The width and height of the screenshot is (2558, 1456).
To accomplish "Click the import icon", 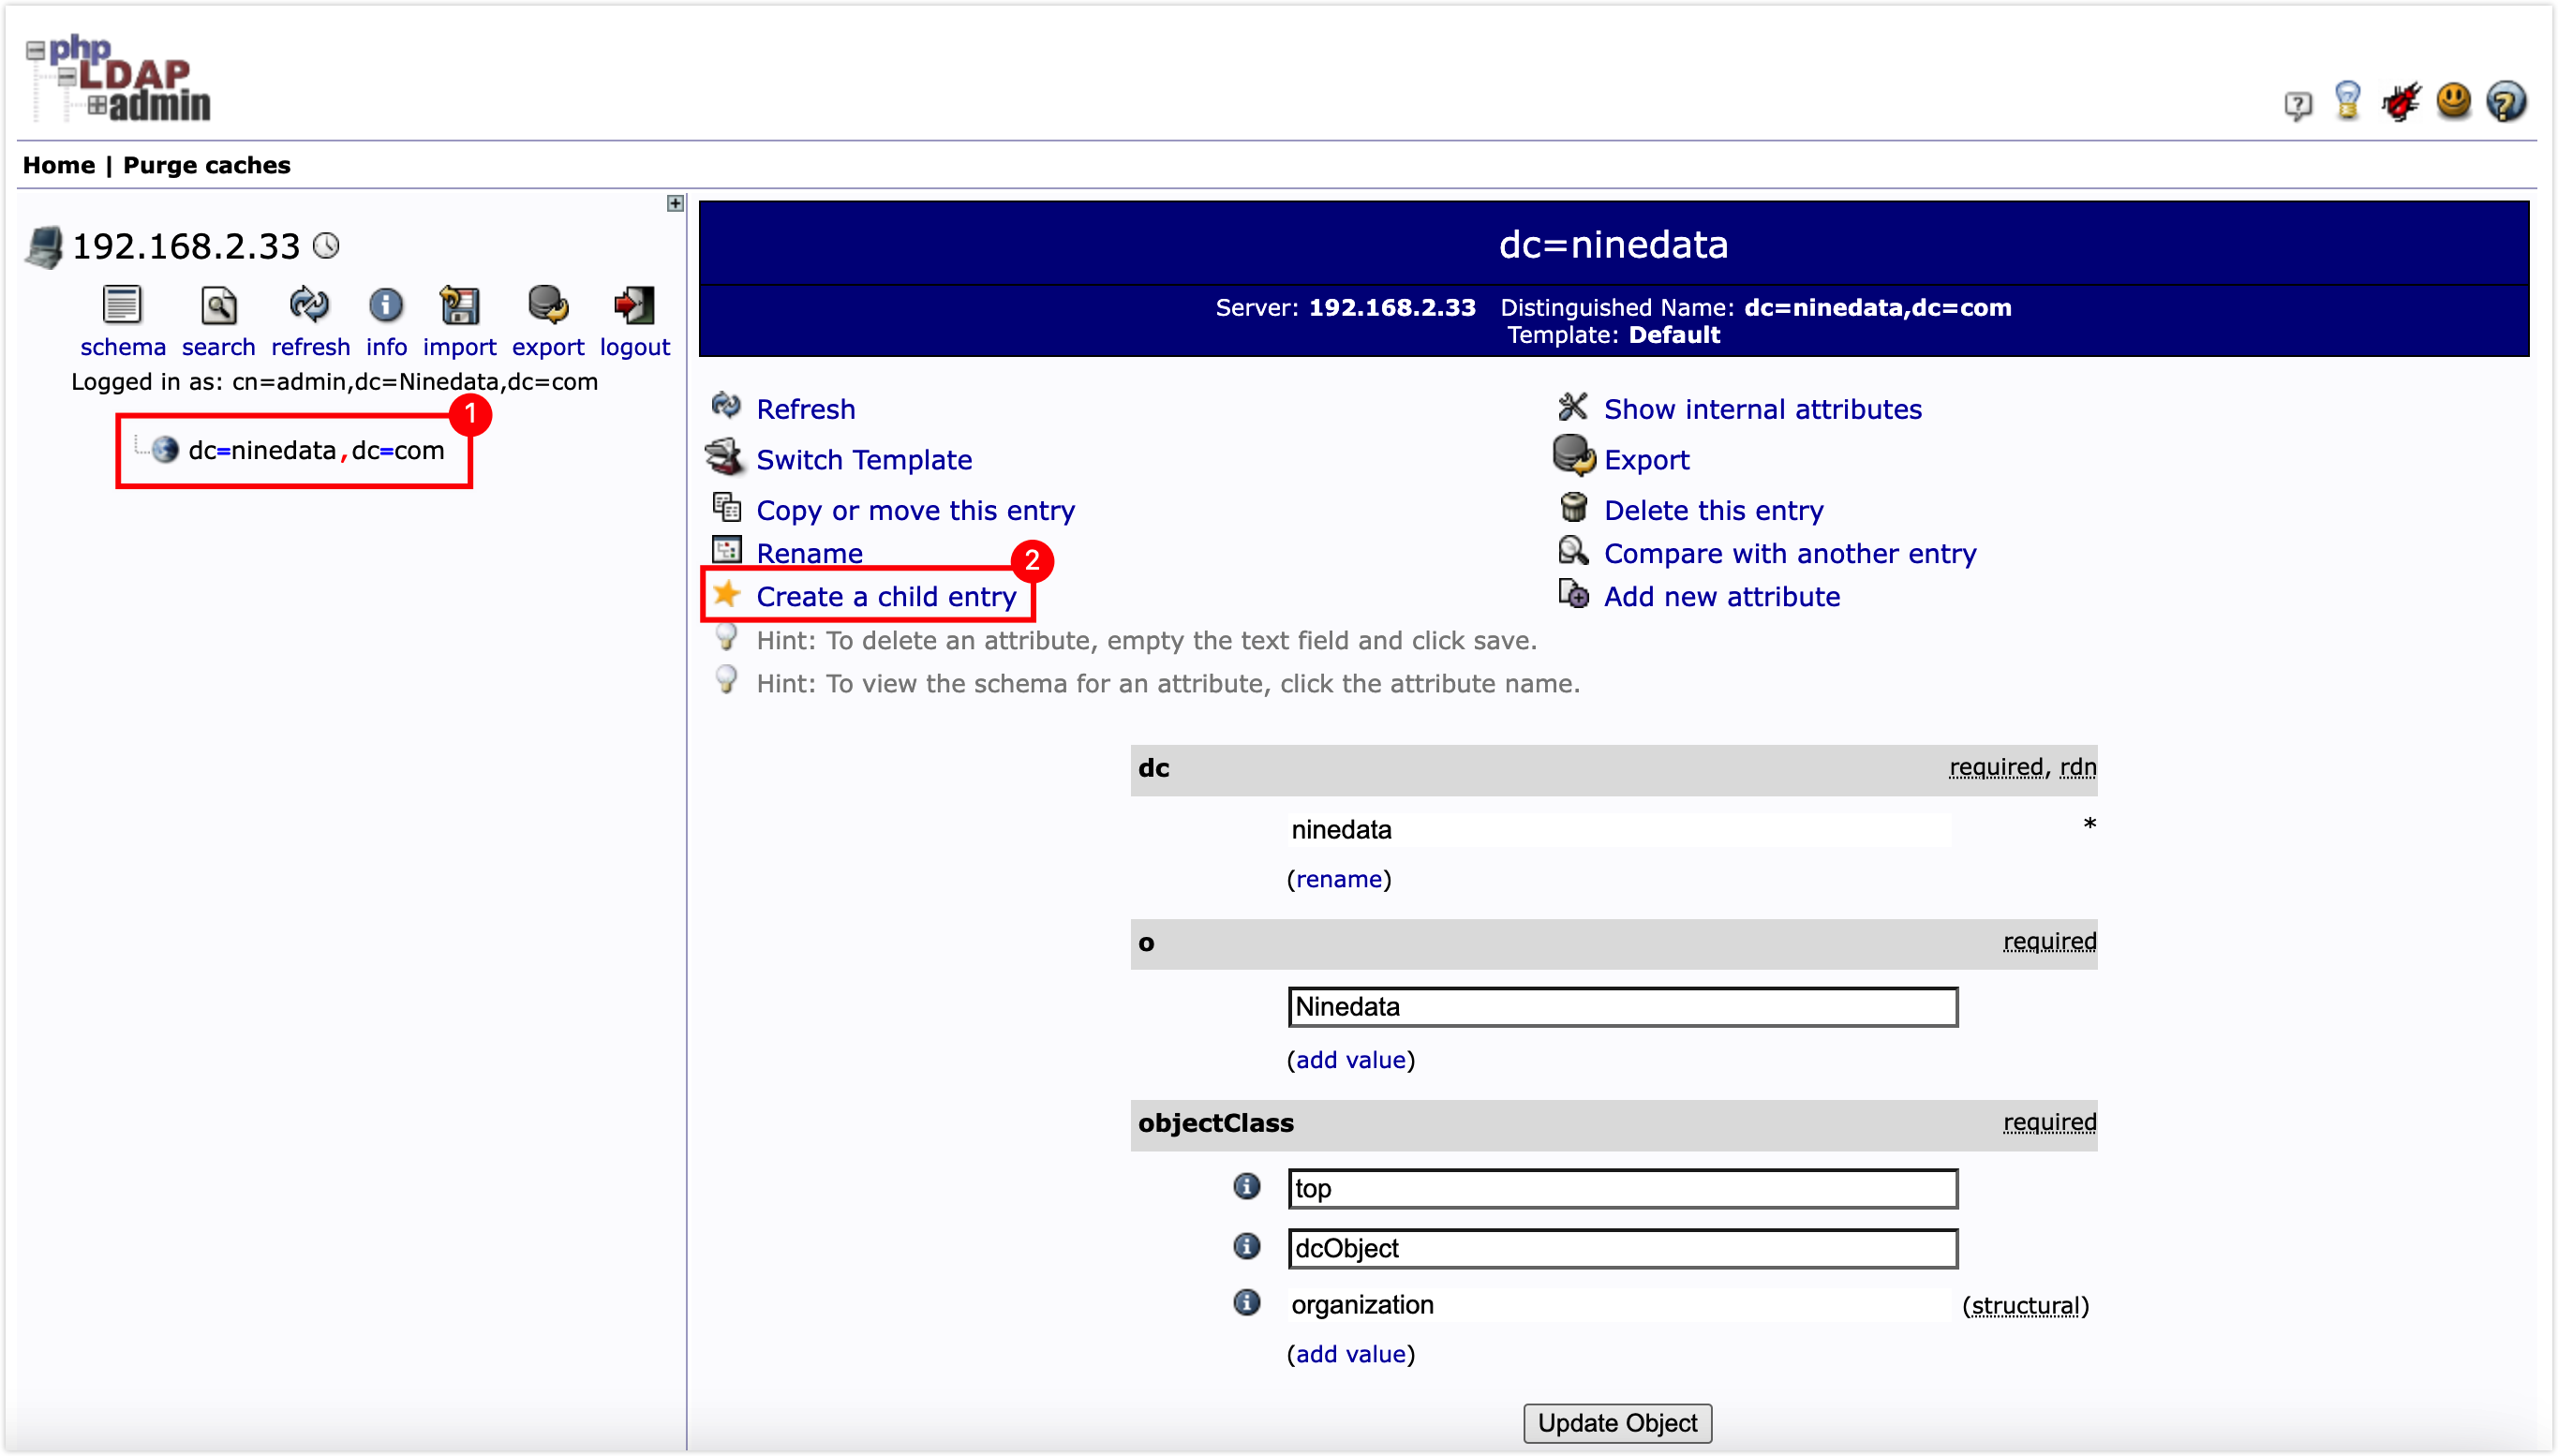I will (459, 305).
